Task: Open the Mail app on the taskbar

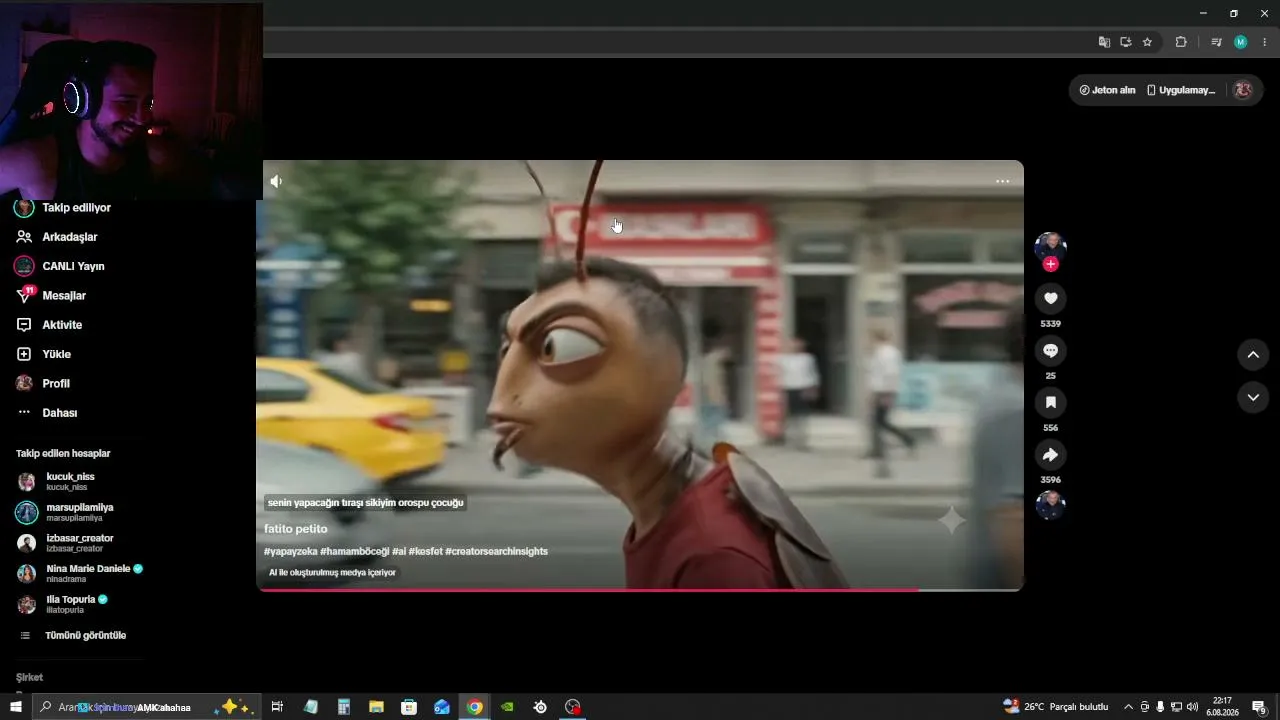Action: click(x=442, y=707)
